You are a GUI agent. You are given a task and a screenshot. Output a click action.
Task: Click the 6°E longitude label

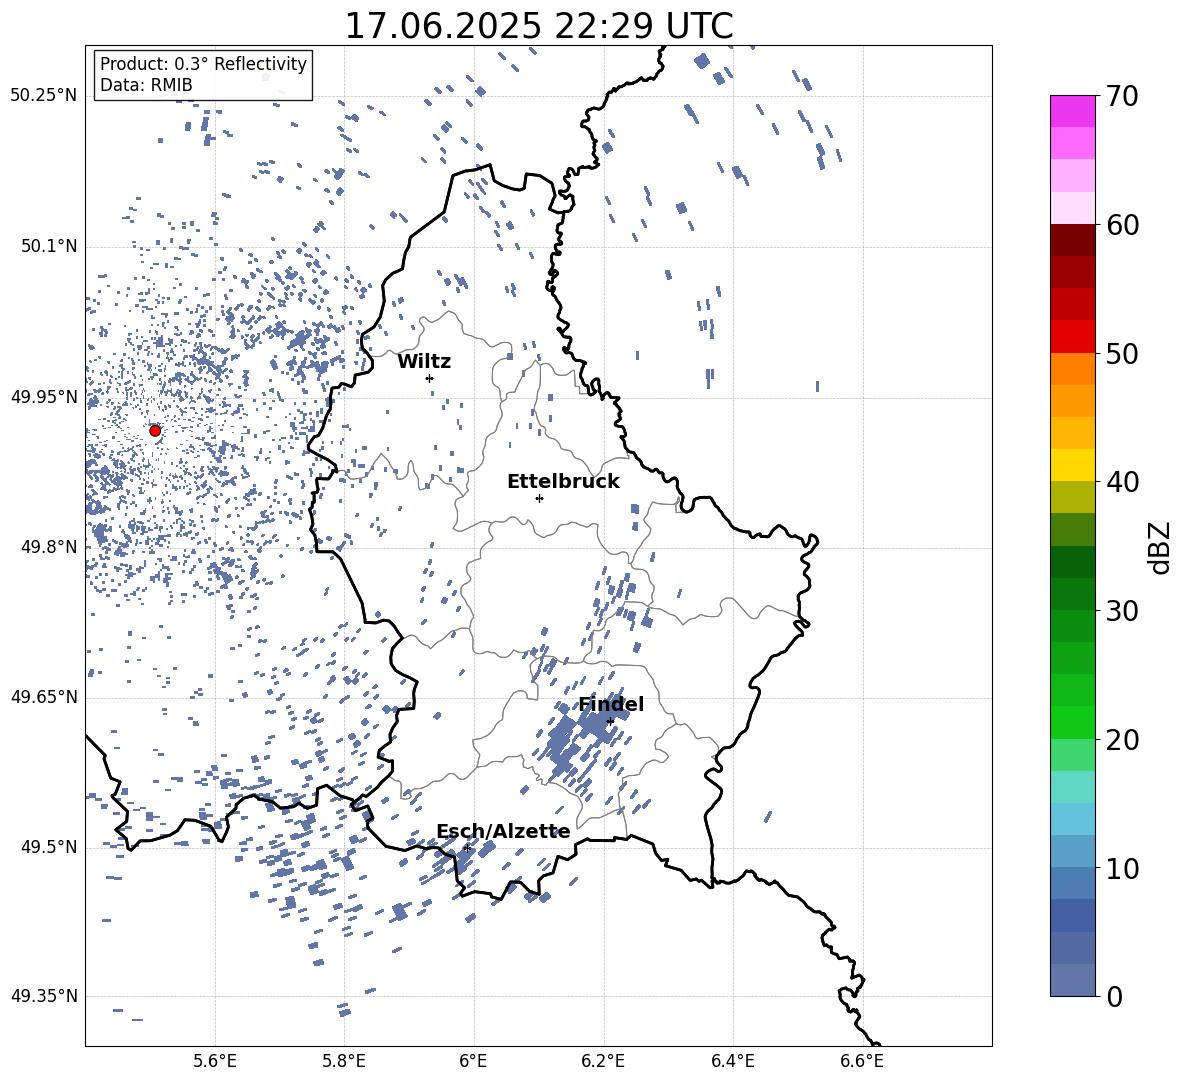click(x=473, y=1061)
